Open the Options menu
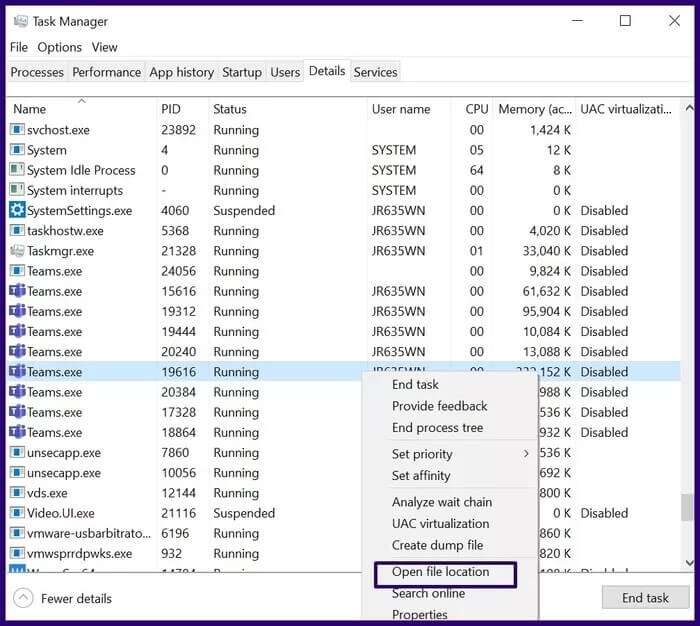Viewport: 700px width, 626px height. (59, 47)
